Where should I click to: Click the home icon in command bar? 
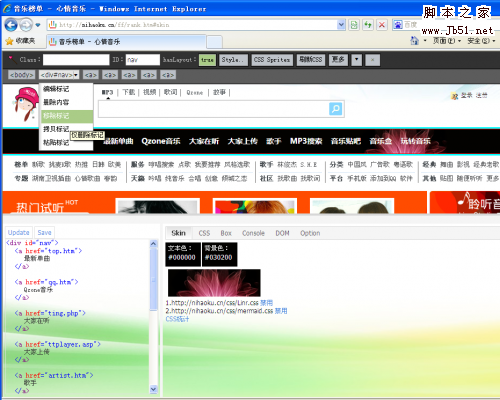coord(414,41)
